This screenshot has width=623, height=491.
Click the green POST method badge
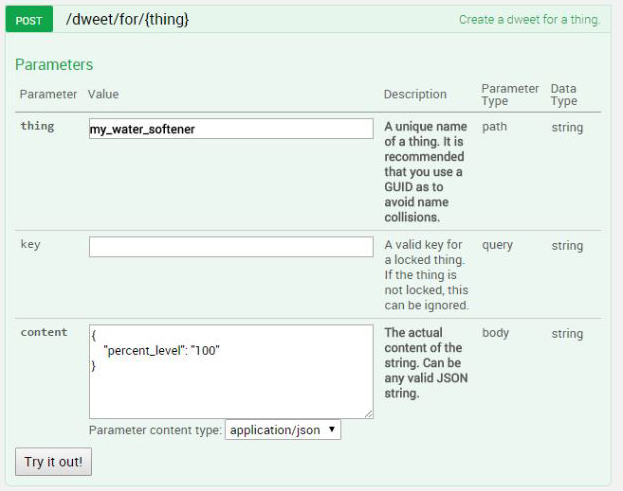pyautogui.click(x=29, y=20)
